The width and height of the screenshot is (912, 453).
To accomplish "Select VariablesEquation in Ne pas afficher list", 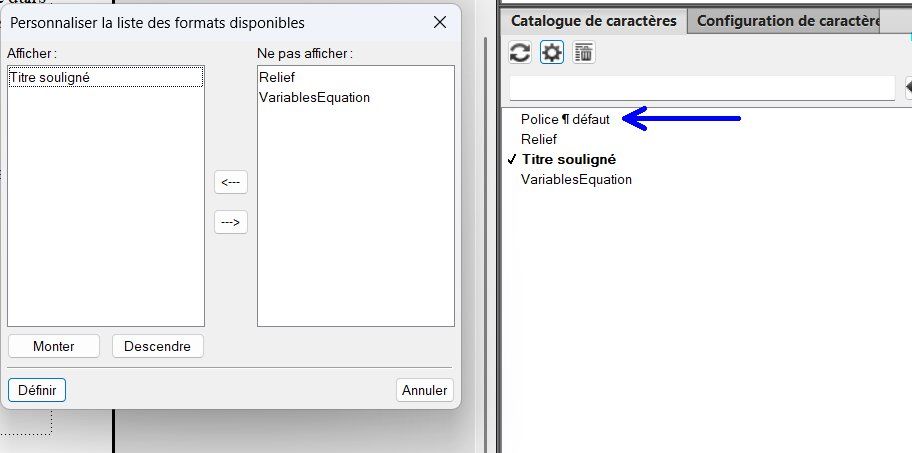I will tap(314, 97).
